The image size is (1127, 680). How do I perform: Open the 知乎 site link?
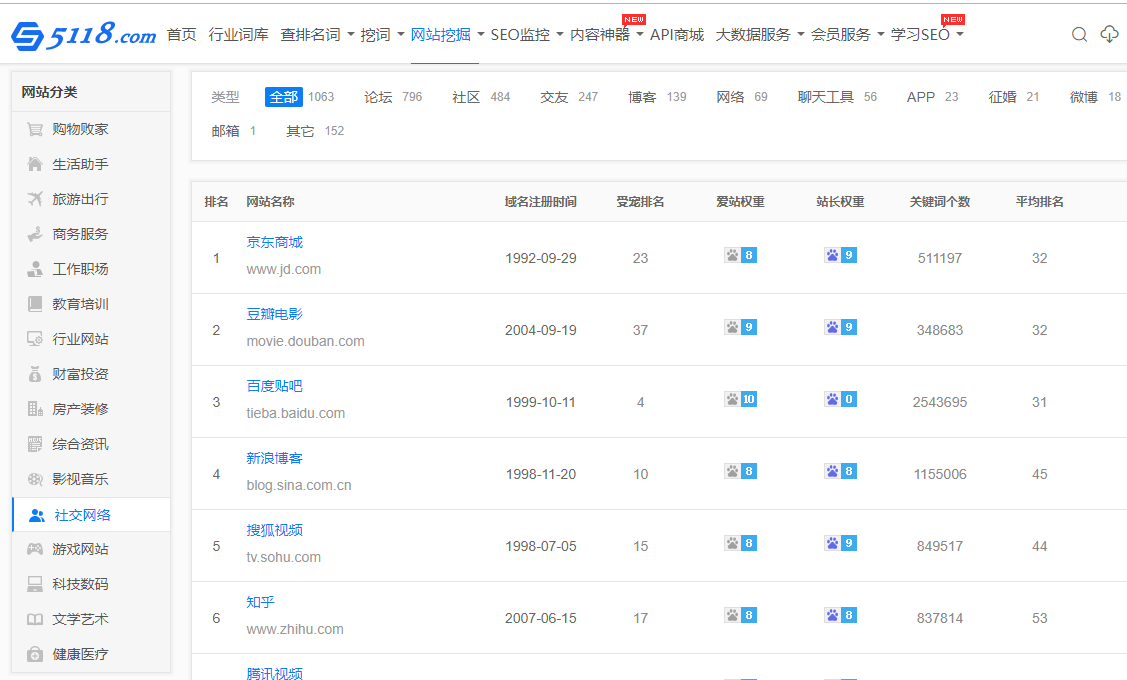coord(260,602)
